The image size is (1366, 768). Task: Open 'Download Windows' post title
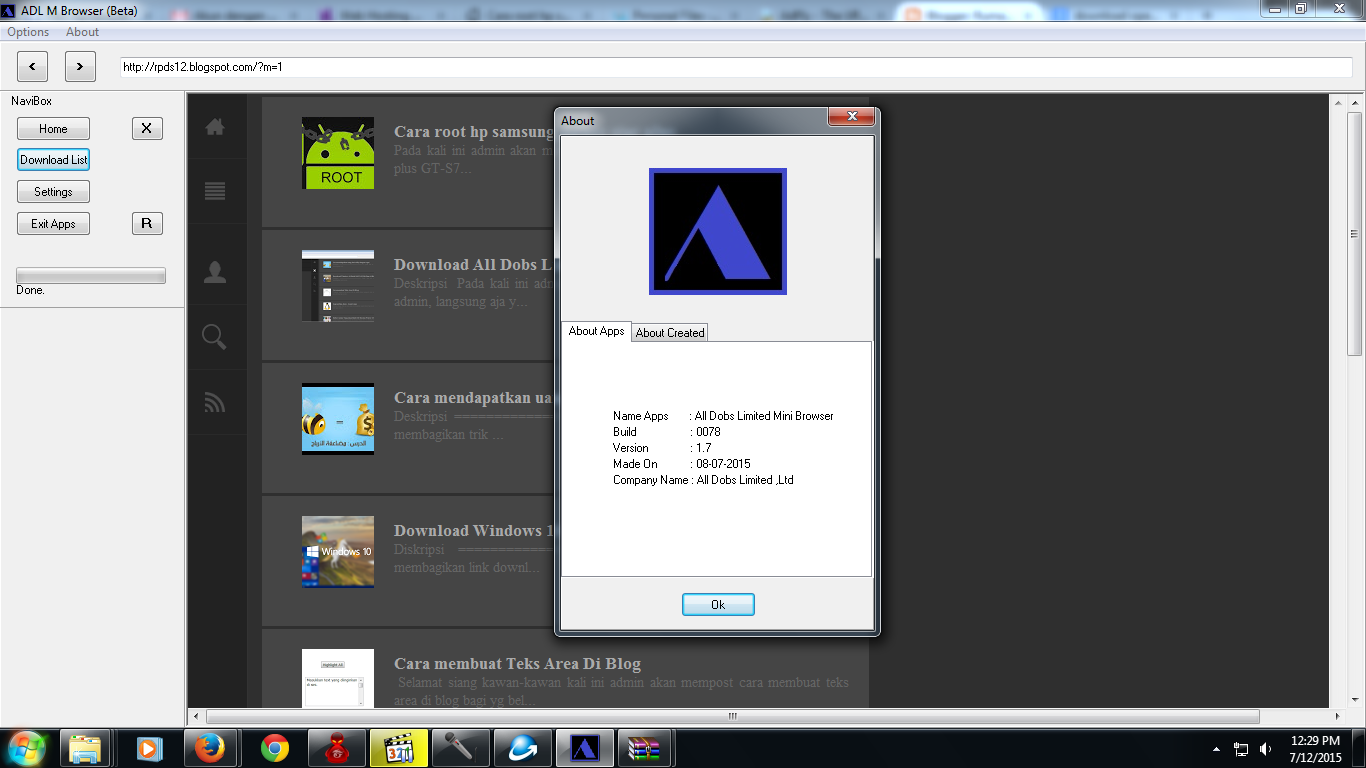tap(474, 531)
